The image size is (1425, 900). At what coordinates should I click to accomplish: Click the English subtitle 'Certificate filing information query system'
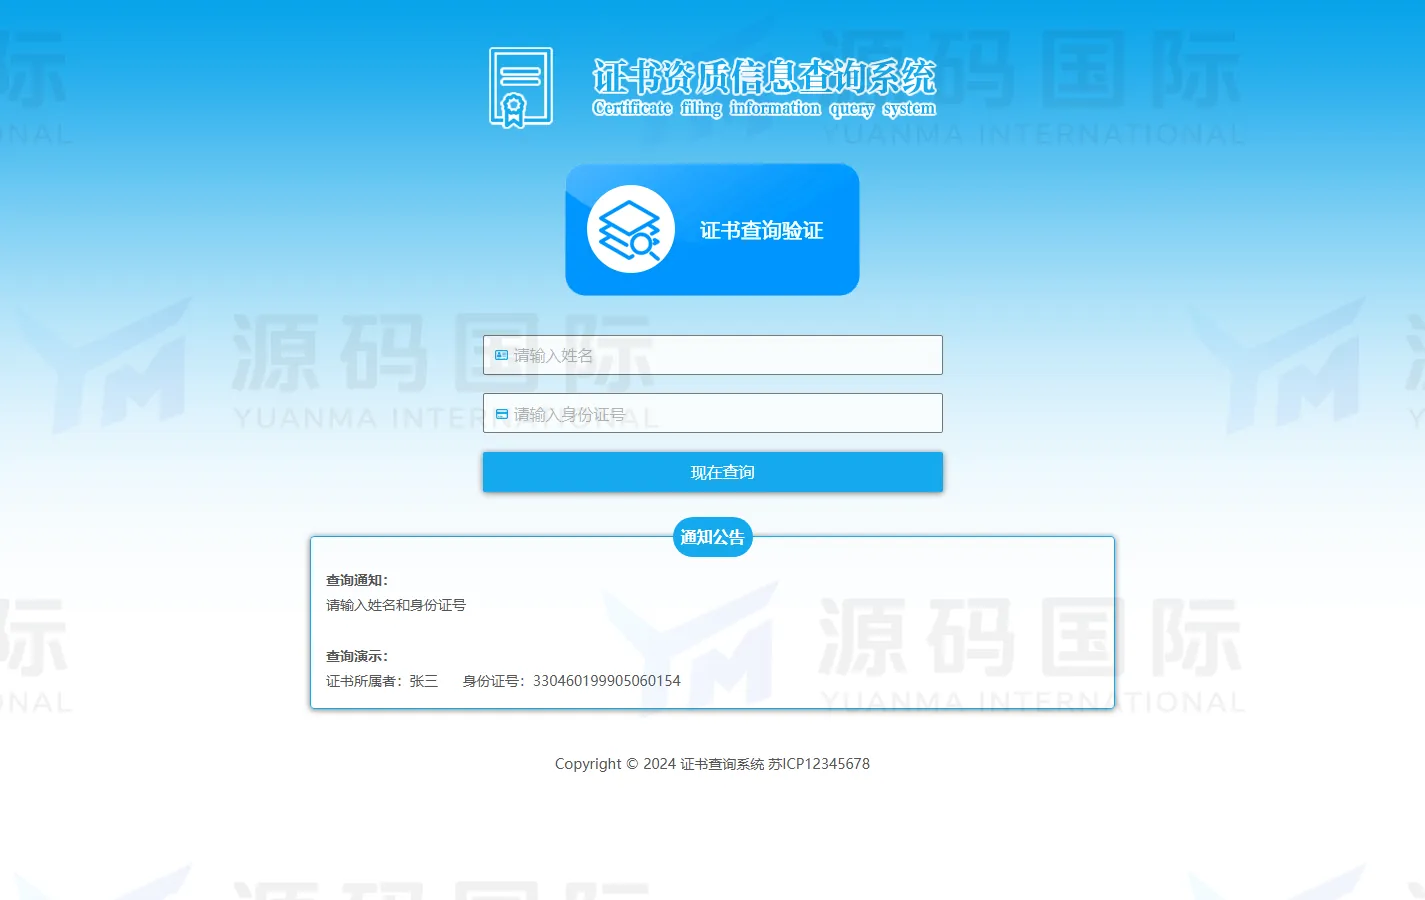coord(764,108)
